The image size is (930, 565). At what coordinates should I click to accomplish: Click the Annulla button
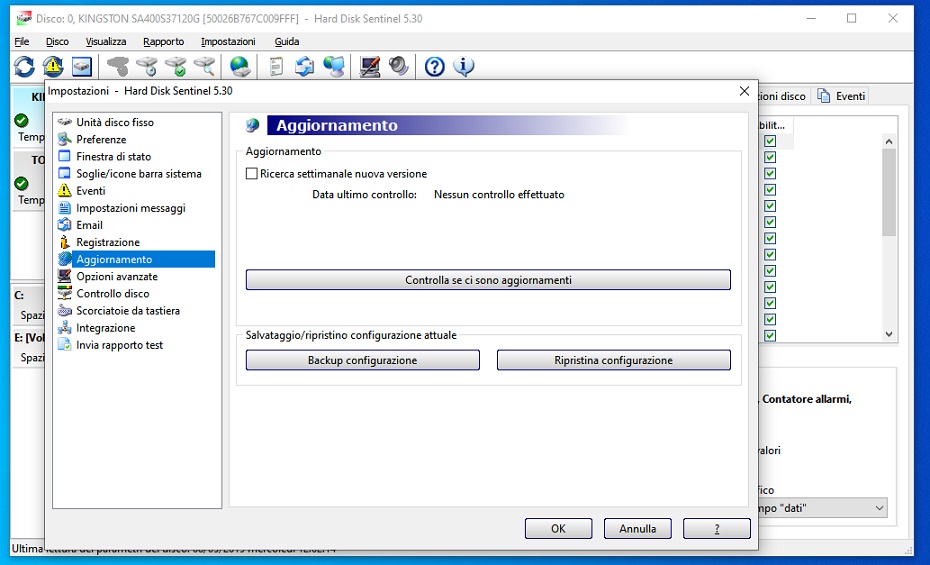[x=638, y=528]
